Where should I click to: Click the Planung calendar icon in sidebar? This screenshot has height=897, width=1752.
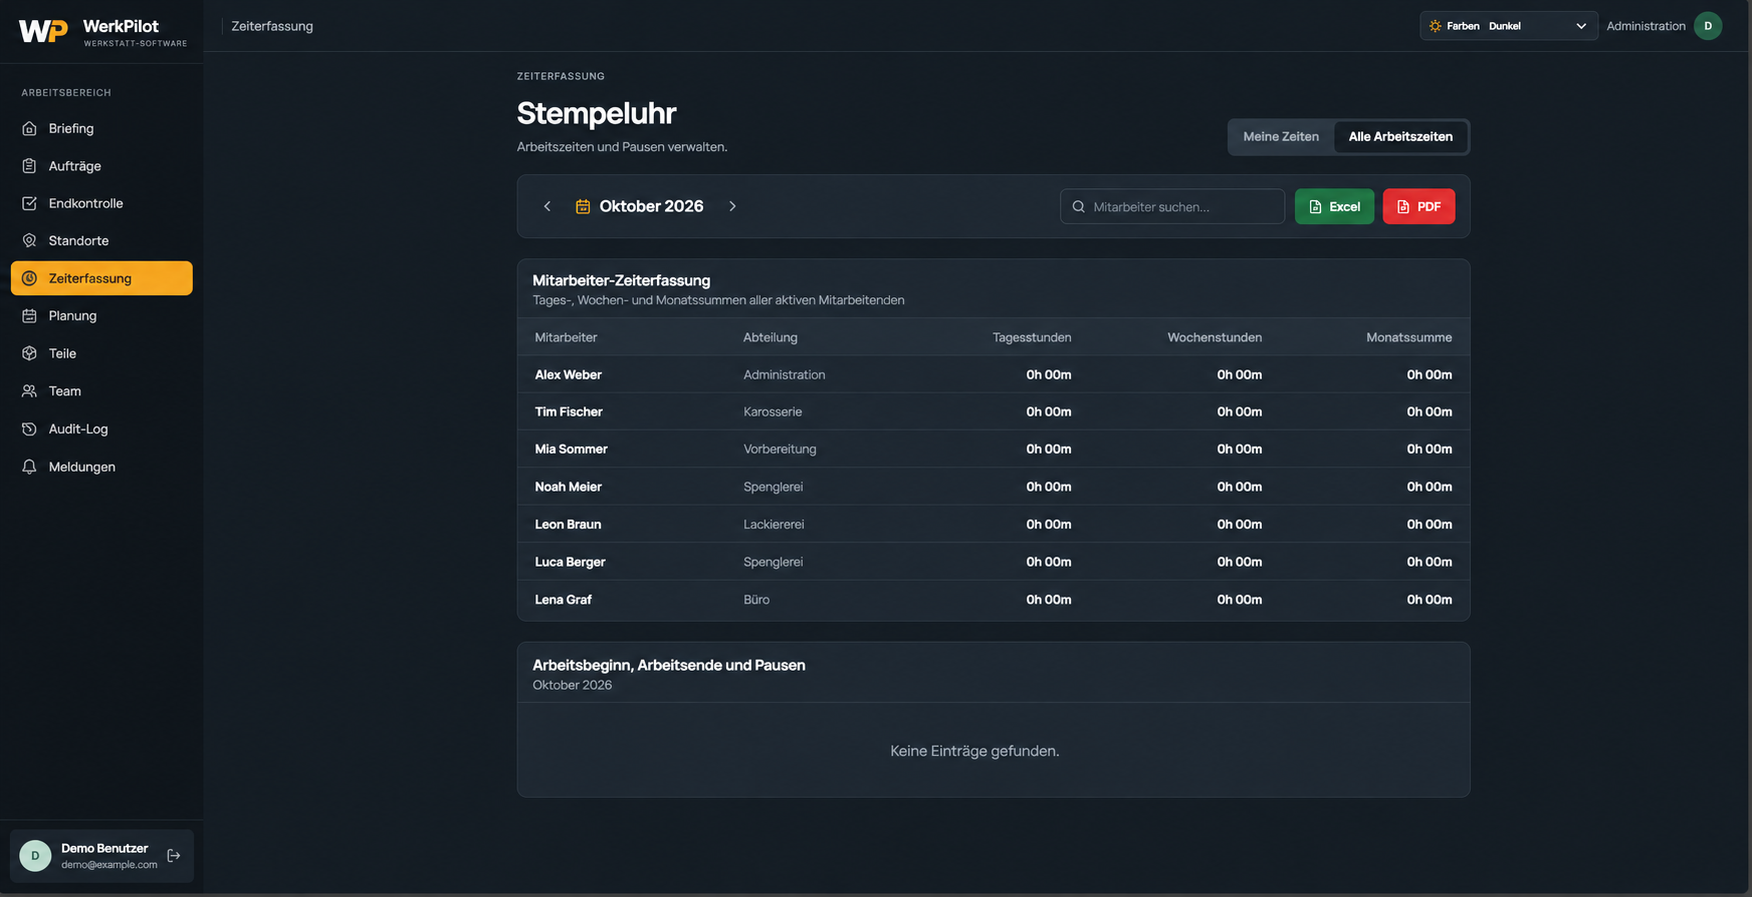pos(29,316)
